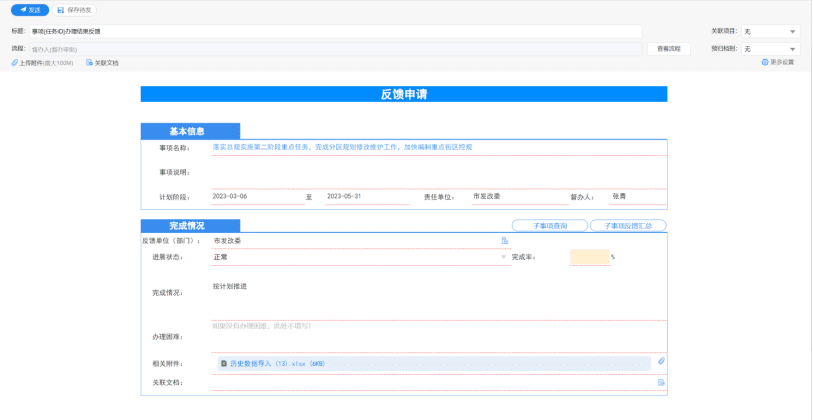Click the 保存待发 save button
The height and width of the screenshot is (420, 813).
[74, 10]
